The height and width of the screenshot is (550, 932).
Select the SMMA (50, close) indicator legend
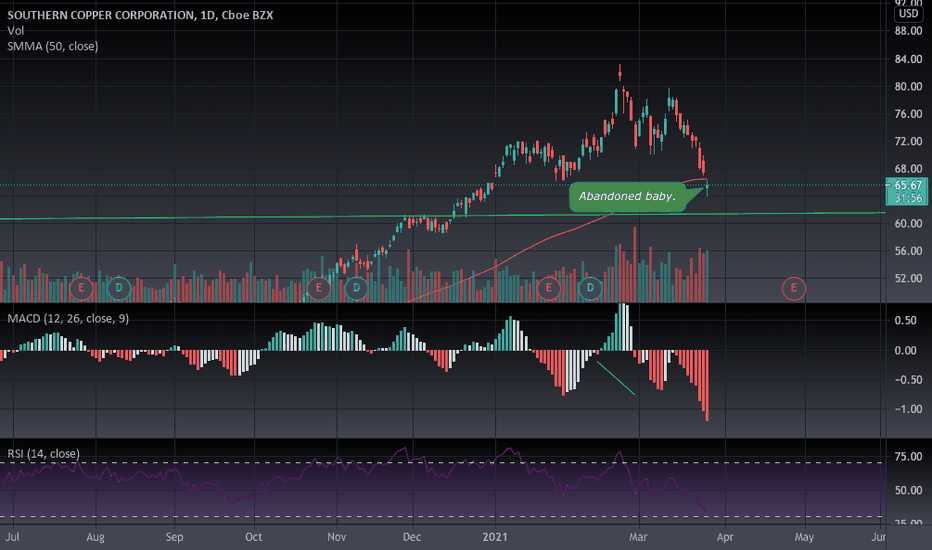(x=53, y=46)
